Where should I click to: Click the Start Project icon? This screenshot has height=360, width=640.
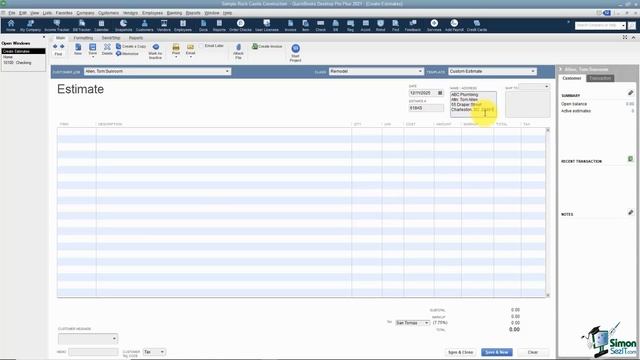pyautogui.click(x=296, y=53)
